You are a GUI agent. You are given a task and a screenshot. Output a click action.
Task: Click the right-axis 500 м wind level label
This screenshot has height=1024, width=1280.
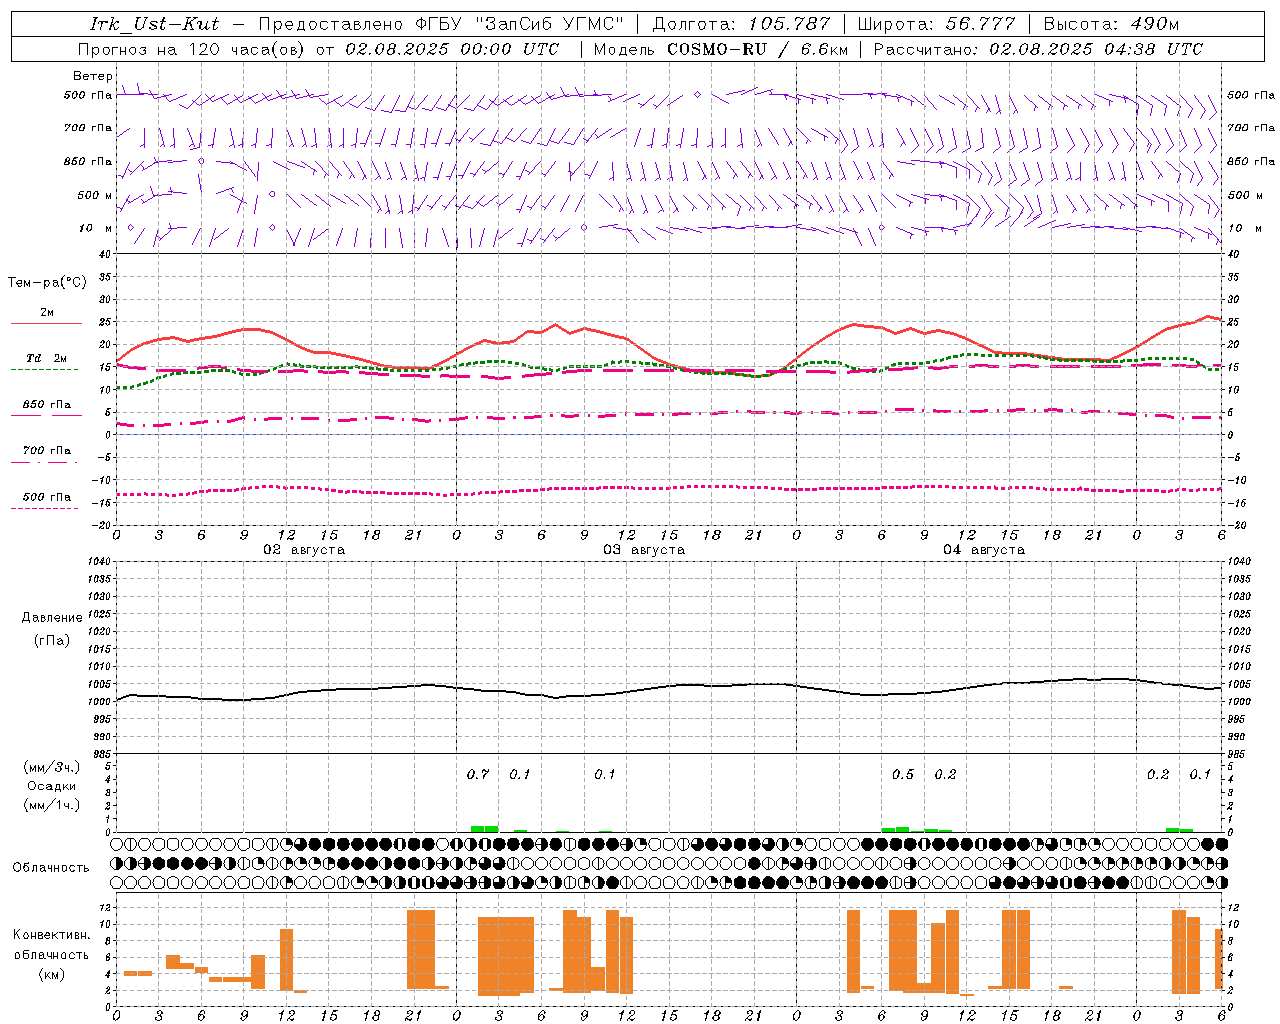point(1245,195)
